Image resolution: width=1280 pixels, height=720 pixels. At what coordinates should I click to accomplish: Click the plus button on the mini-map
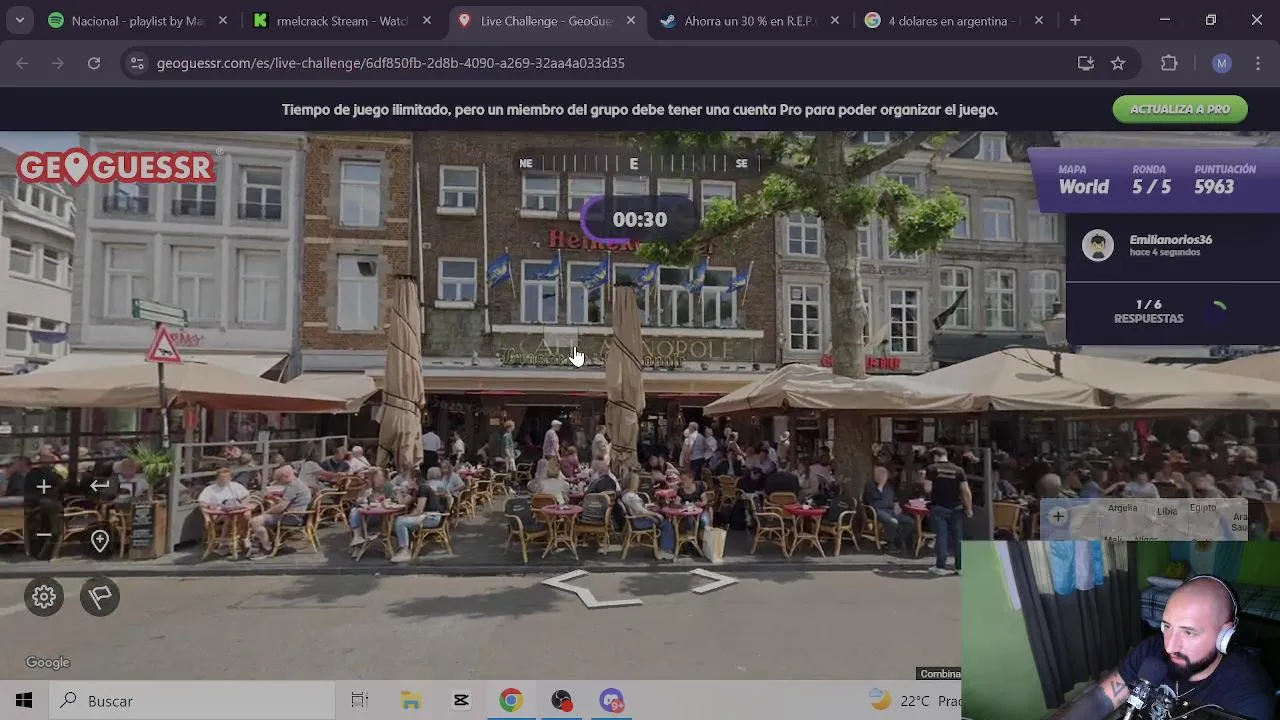(x=1058, y=517)
